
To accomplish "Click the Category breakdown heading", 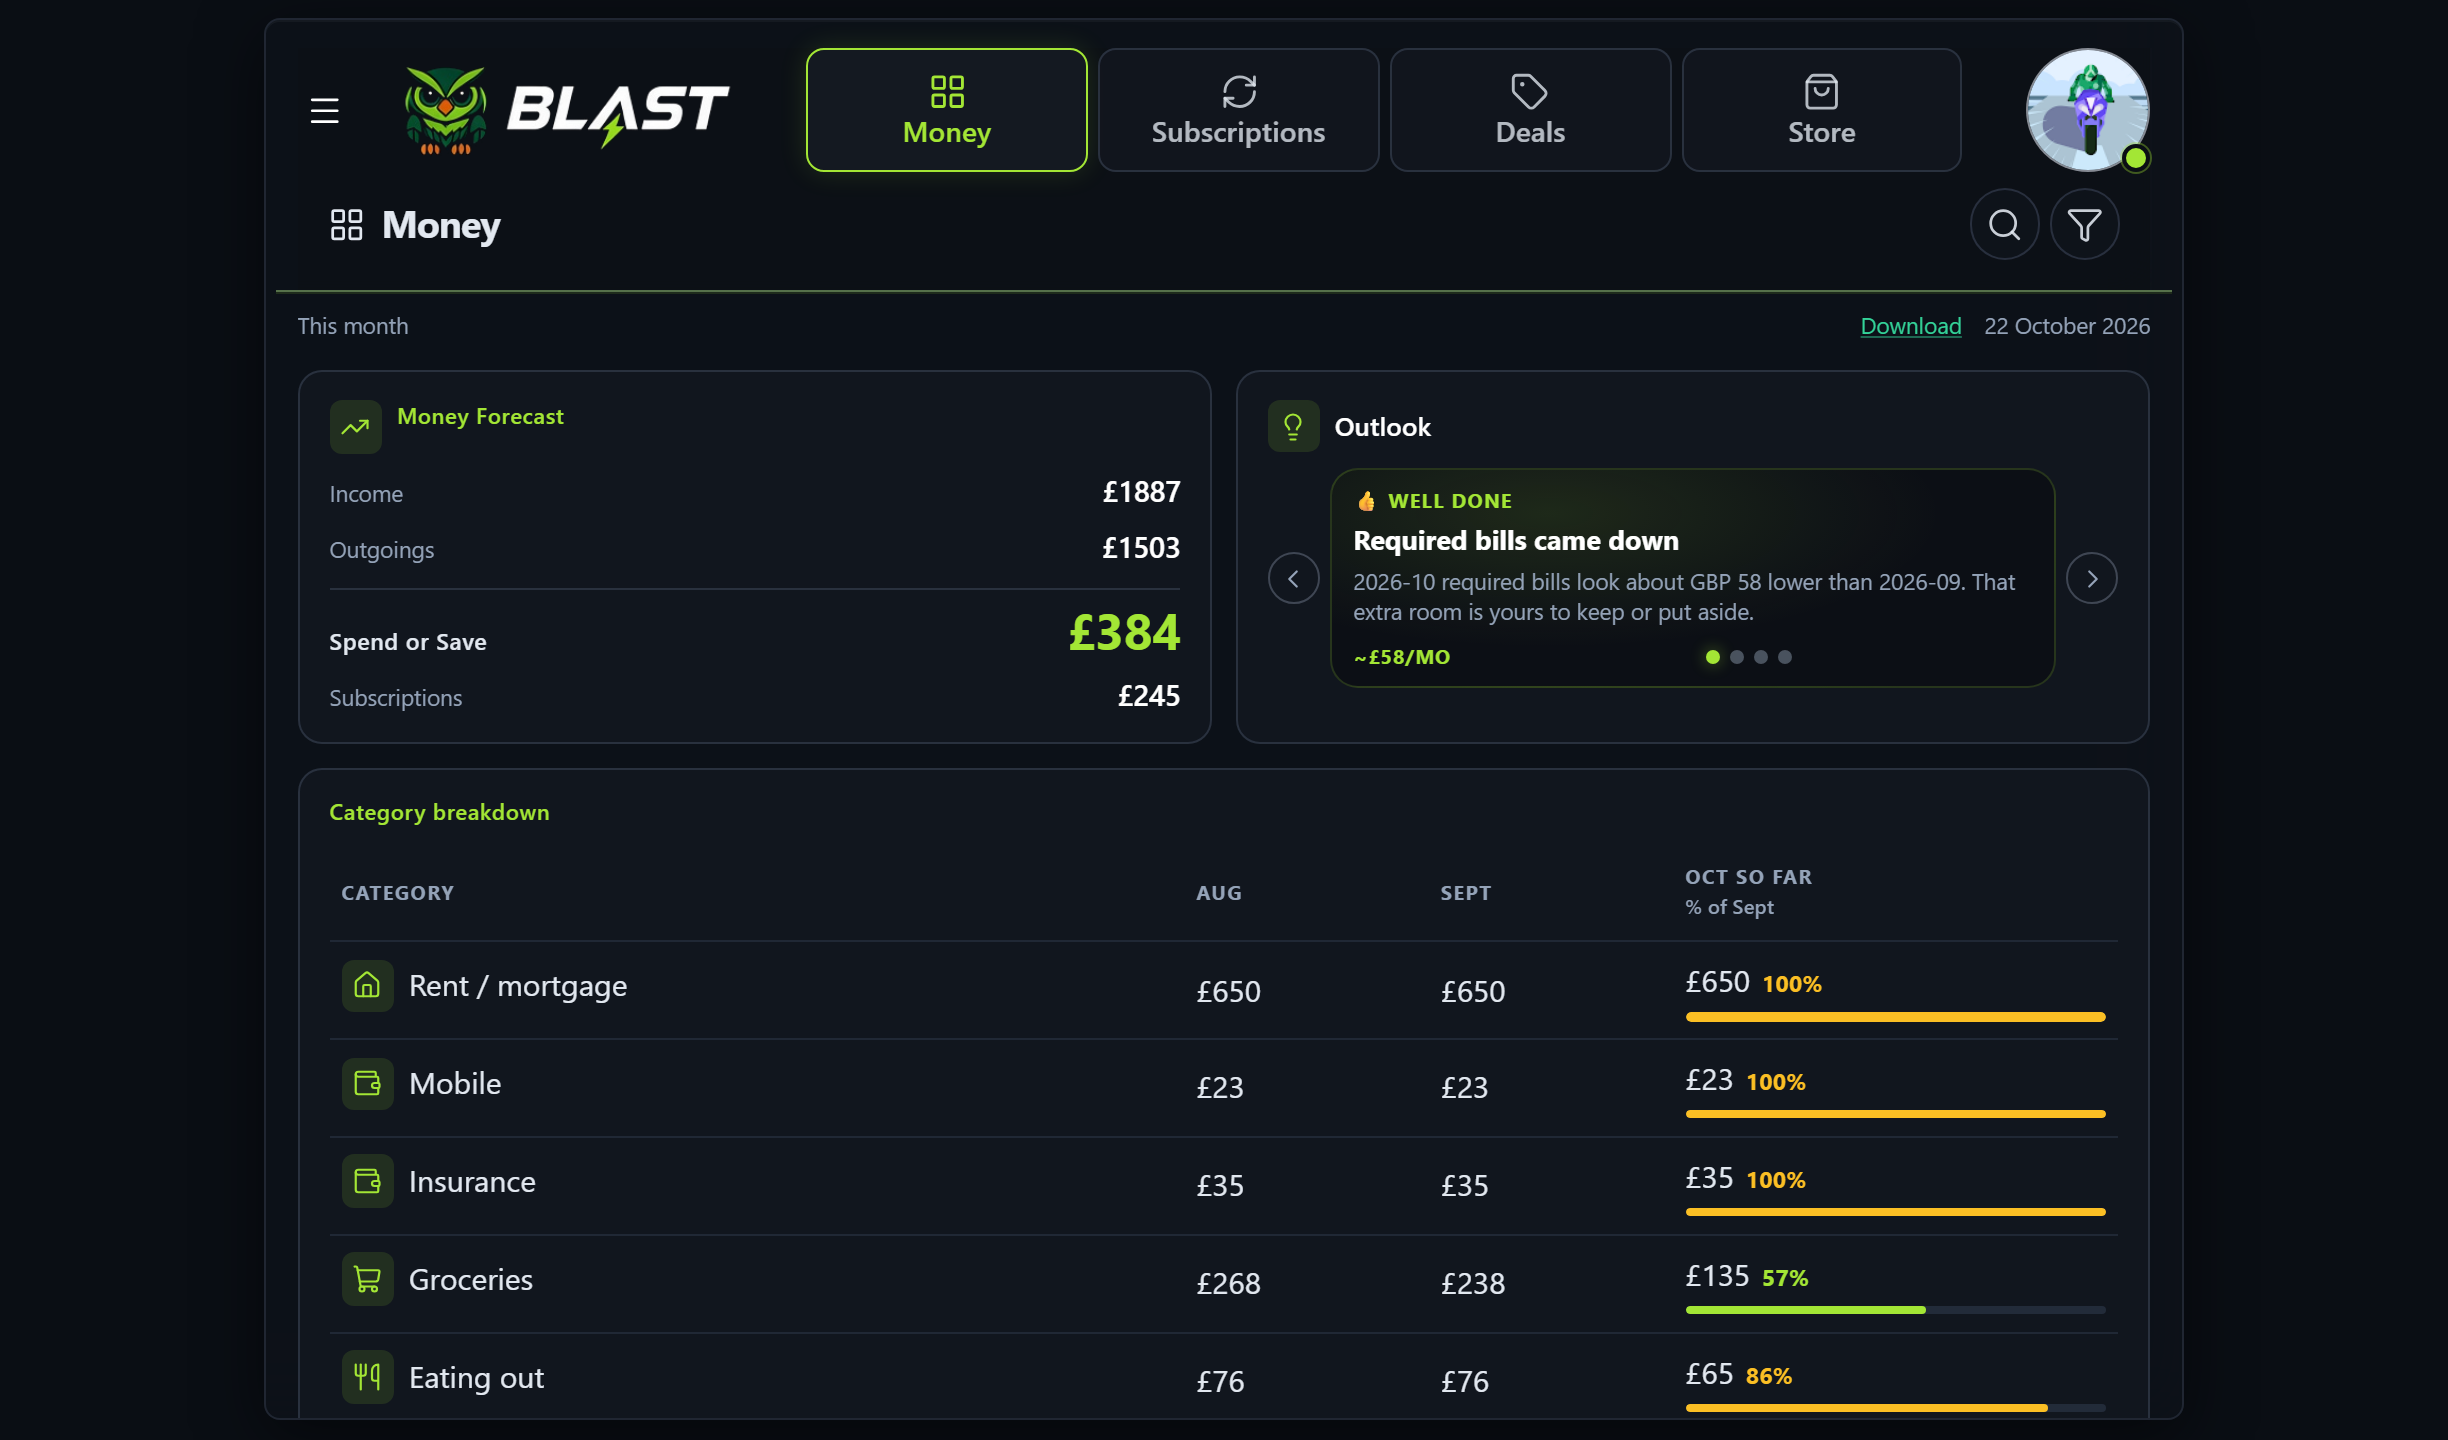I will click(439, 812).
